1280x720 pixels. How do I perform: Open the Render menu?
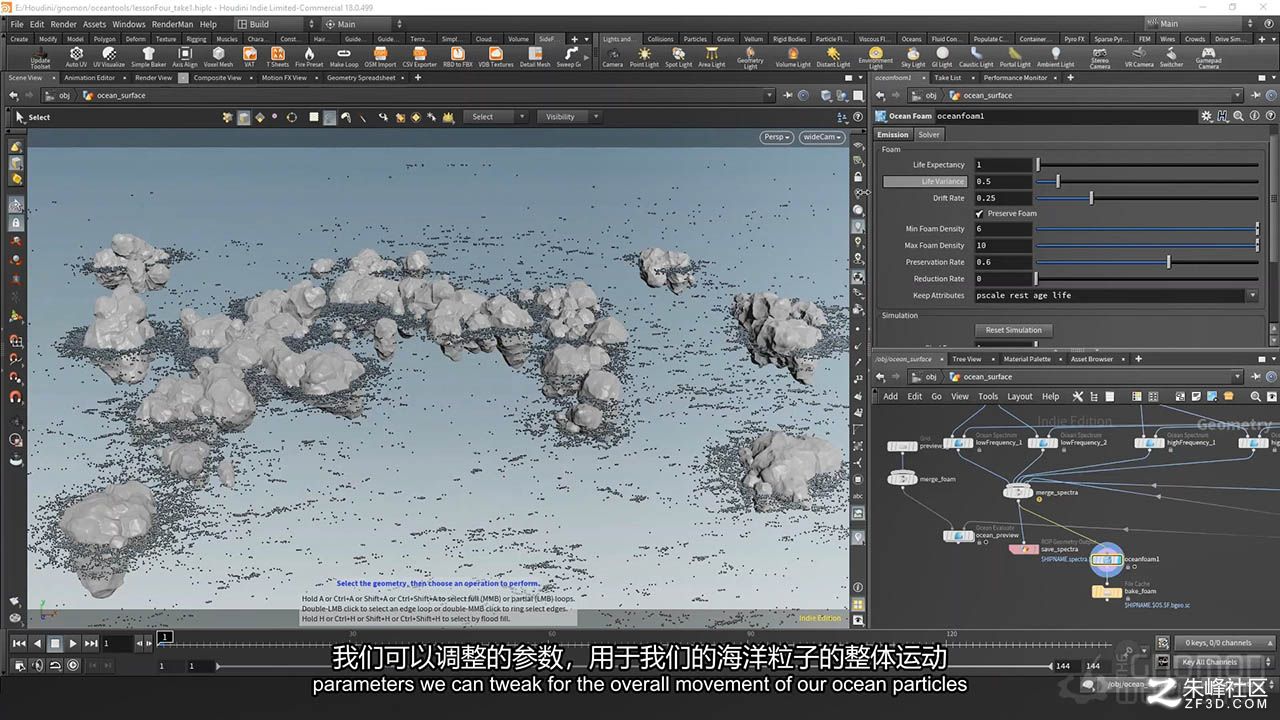point(63,24)
